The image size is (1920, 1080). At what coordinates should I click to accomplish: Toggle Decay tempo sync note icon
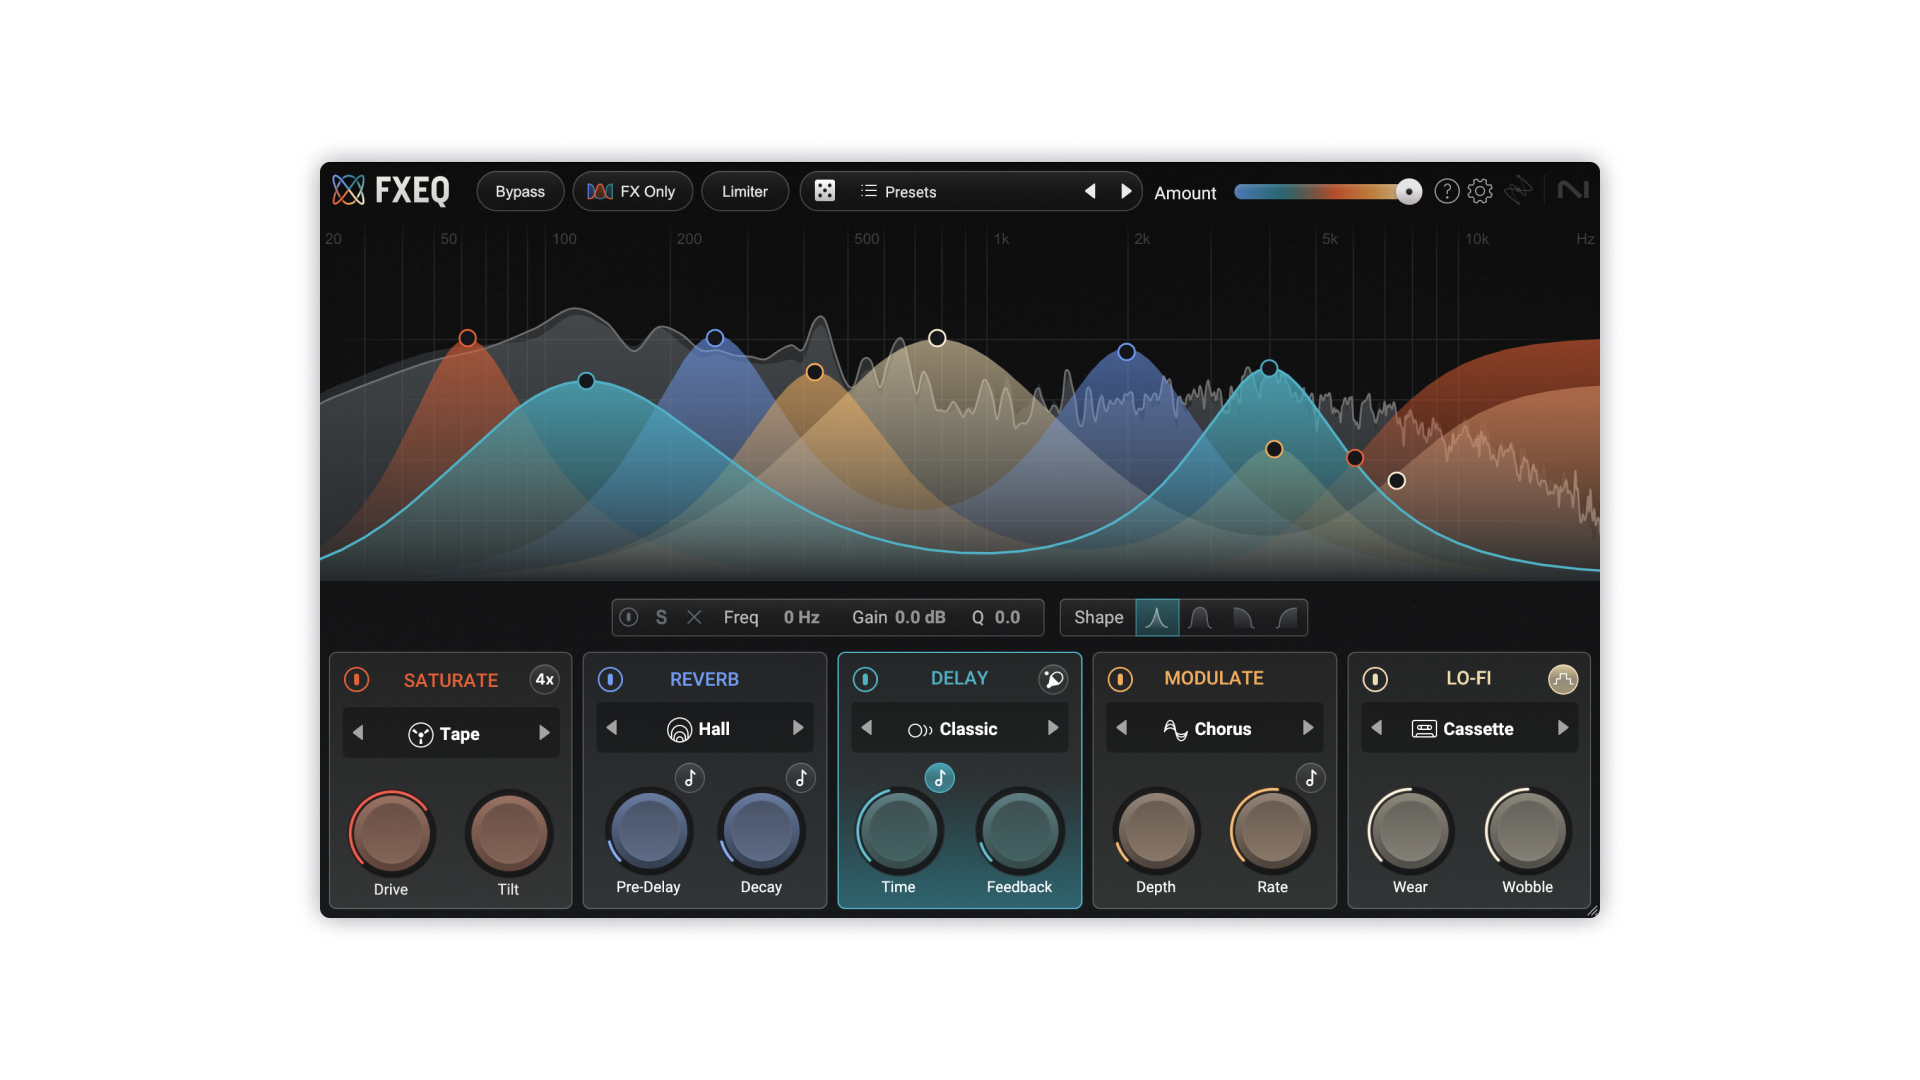point(801,778)
